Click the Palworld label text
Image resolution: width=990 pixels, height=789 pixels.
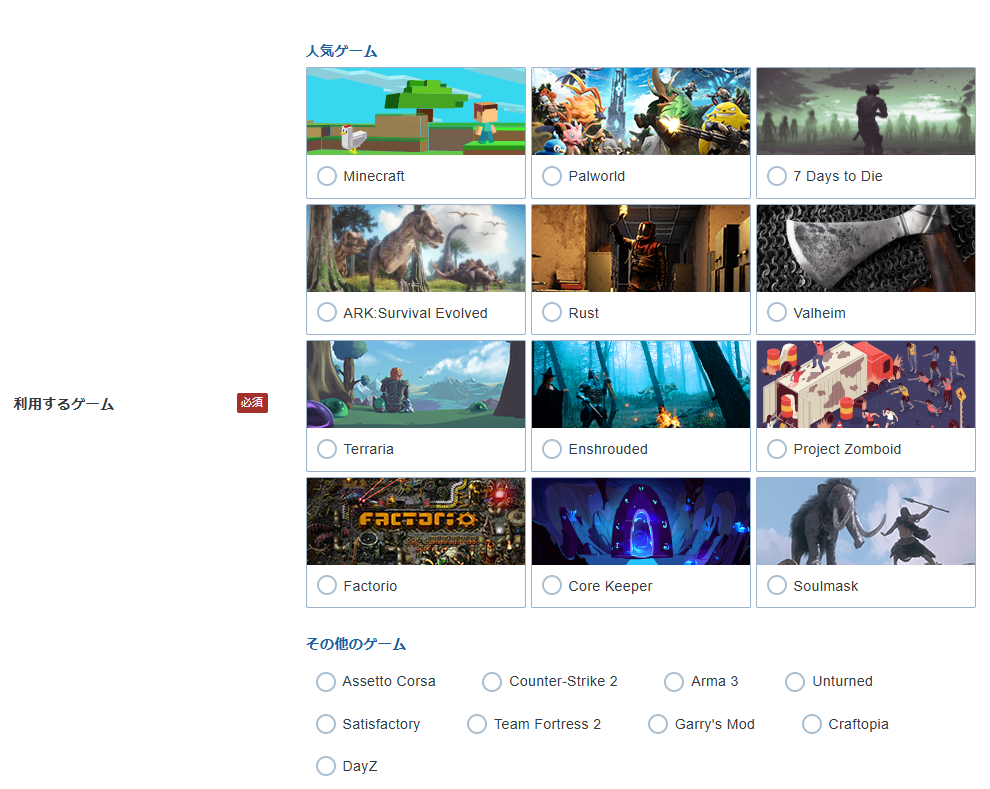click(x=597, y=176)
